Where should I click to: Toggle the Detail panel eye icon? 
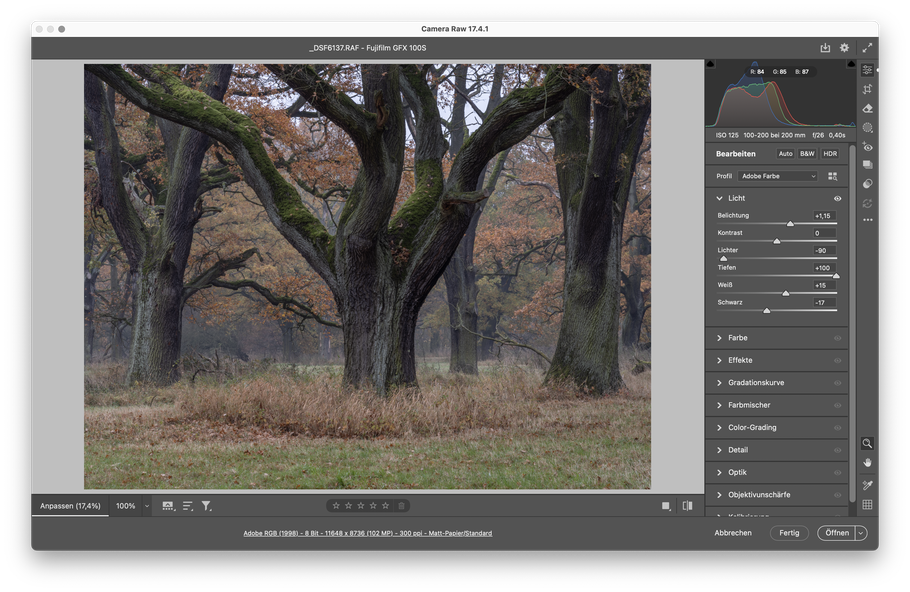point(837,450)
